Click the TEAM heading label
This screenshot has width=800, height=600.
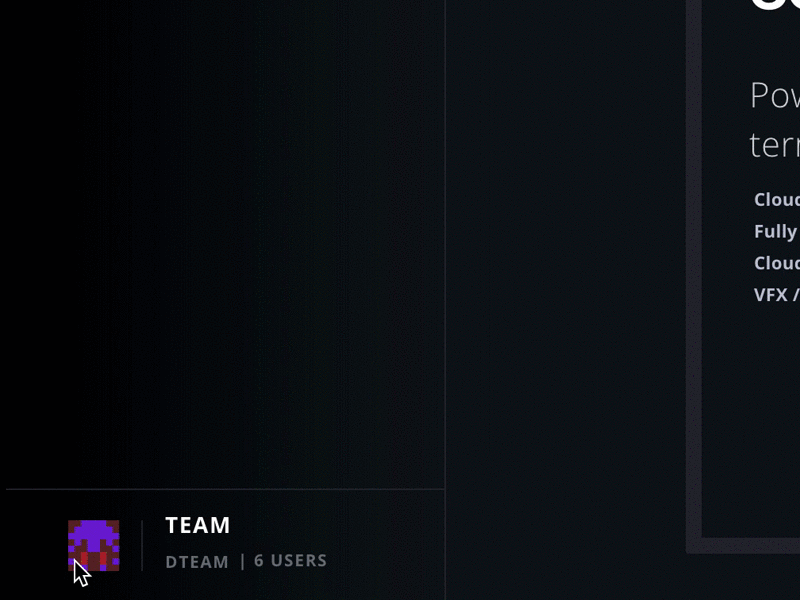(198, 526)
